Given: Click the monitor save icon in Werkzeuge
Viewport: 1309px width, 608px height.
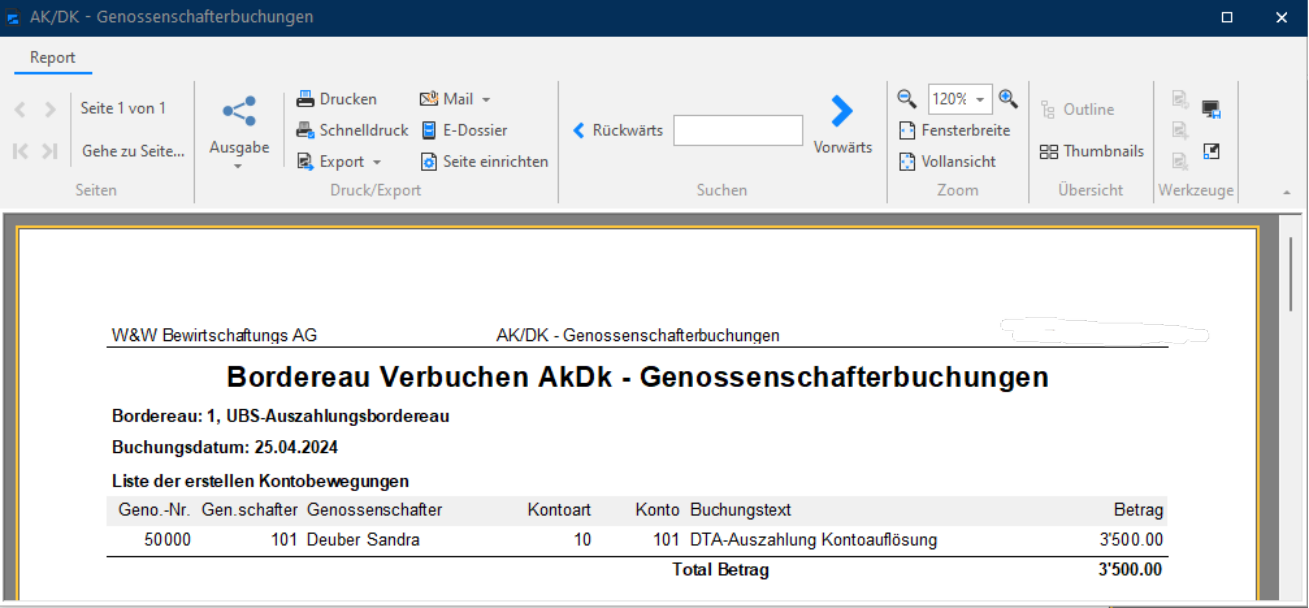Looking at the screenshot, I should (1211, 109).
